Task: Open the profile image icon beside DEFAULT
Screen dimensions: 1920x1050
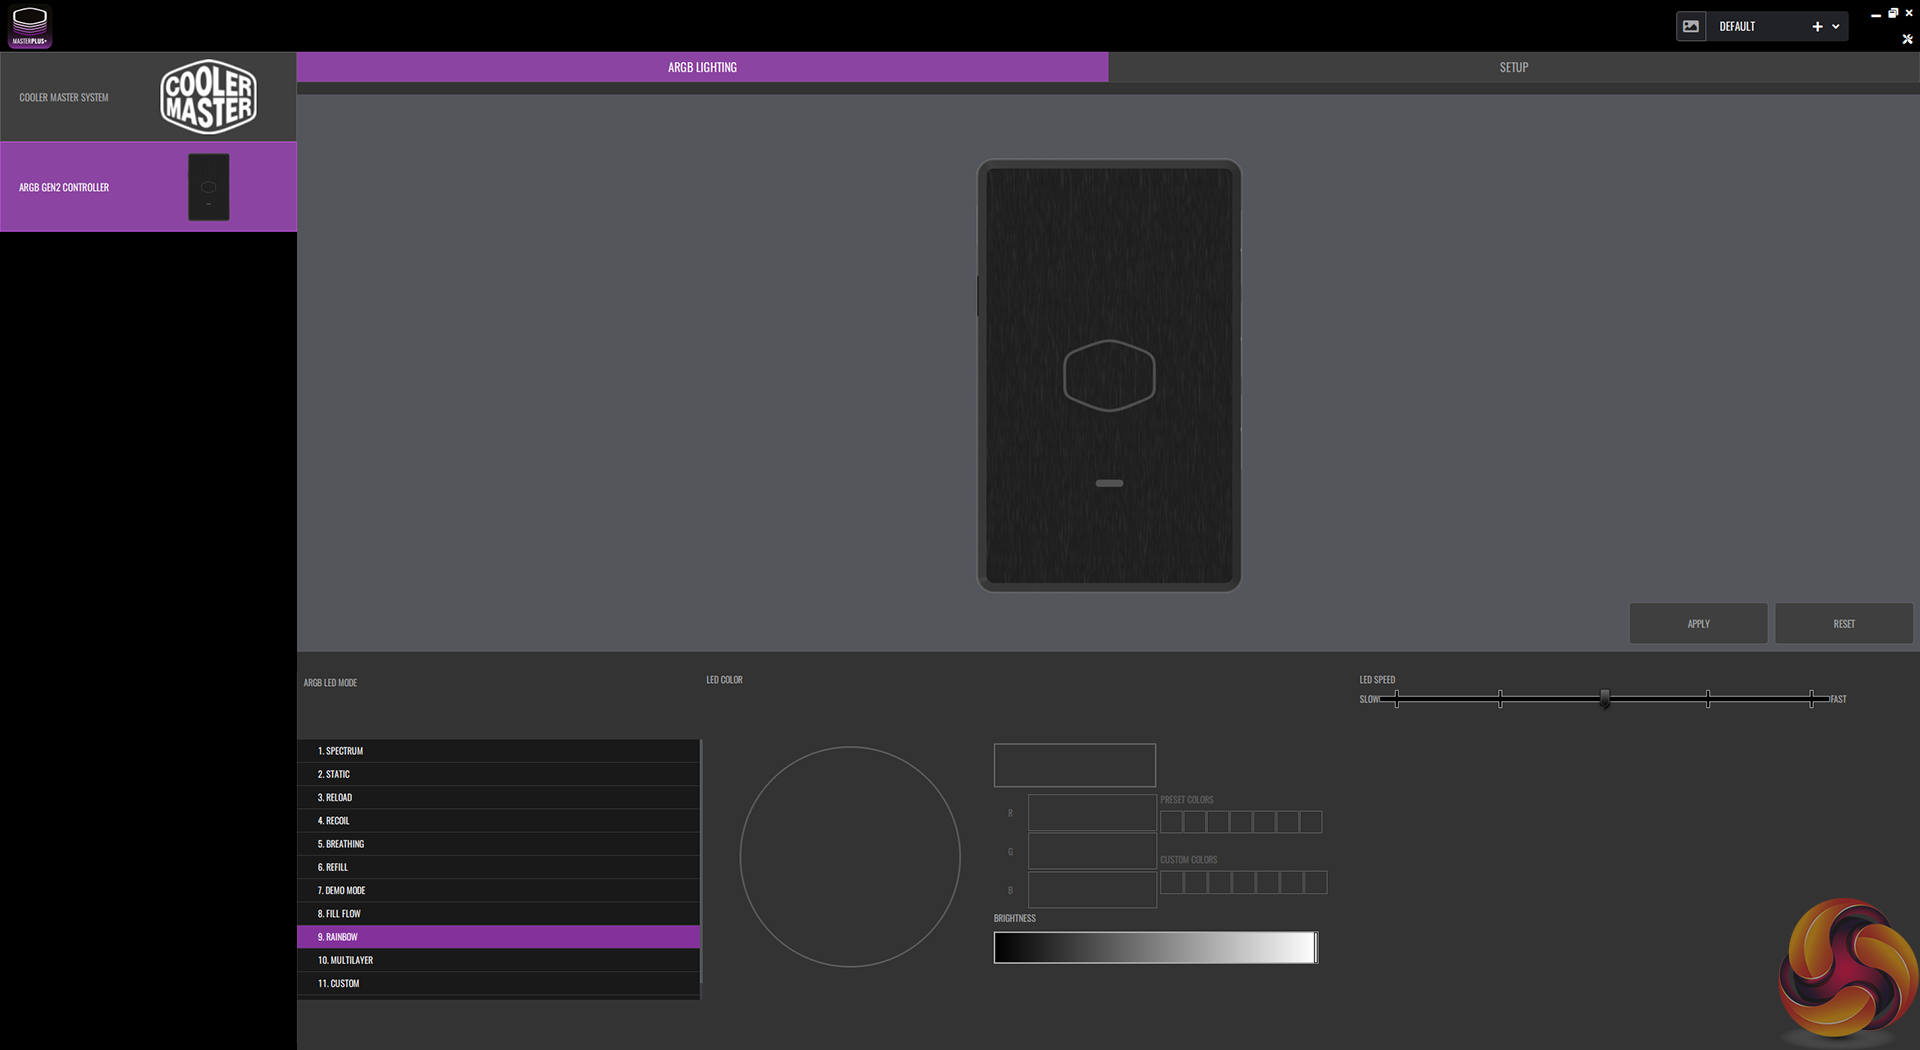Action: coord(1691,27)
